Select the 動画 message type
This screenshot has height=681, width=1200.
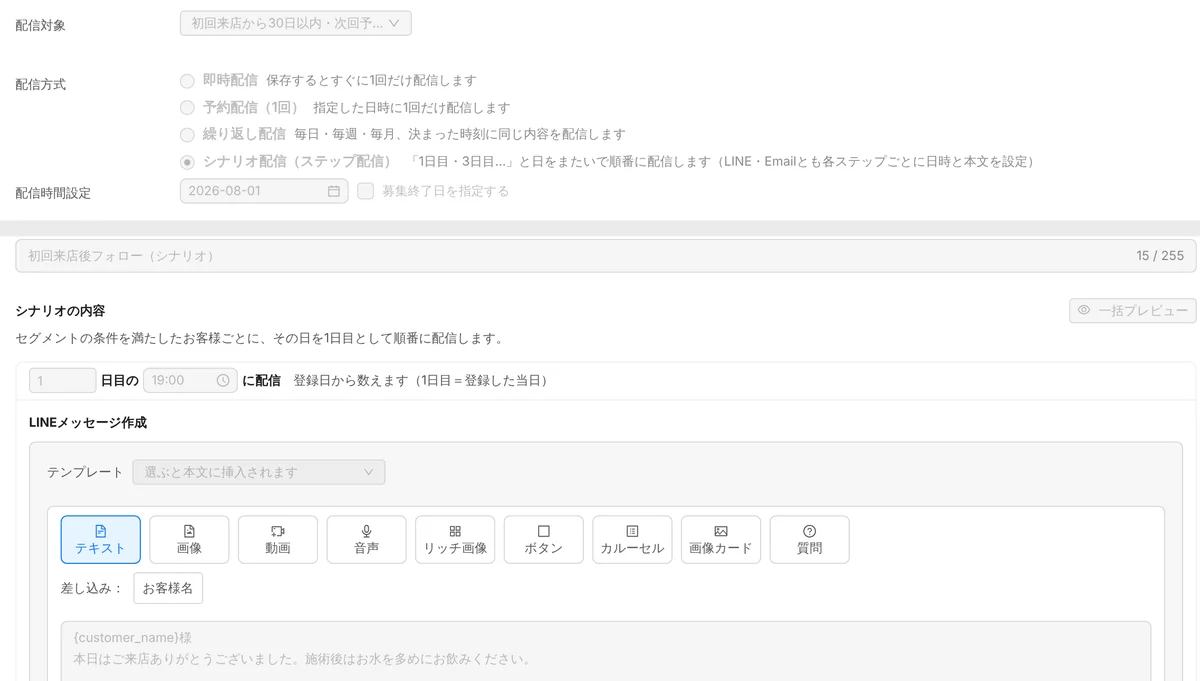click(x=278, y=540)
